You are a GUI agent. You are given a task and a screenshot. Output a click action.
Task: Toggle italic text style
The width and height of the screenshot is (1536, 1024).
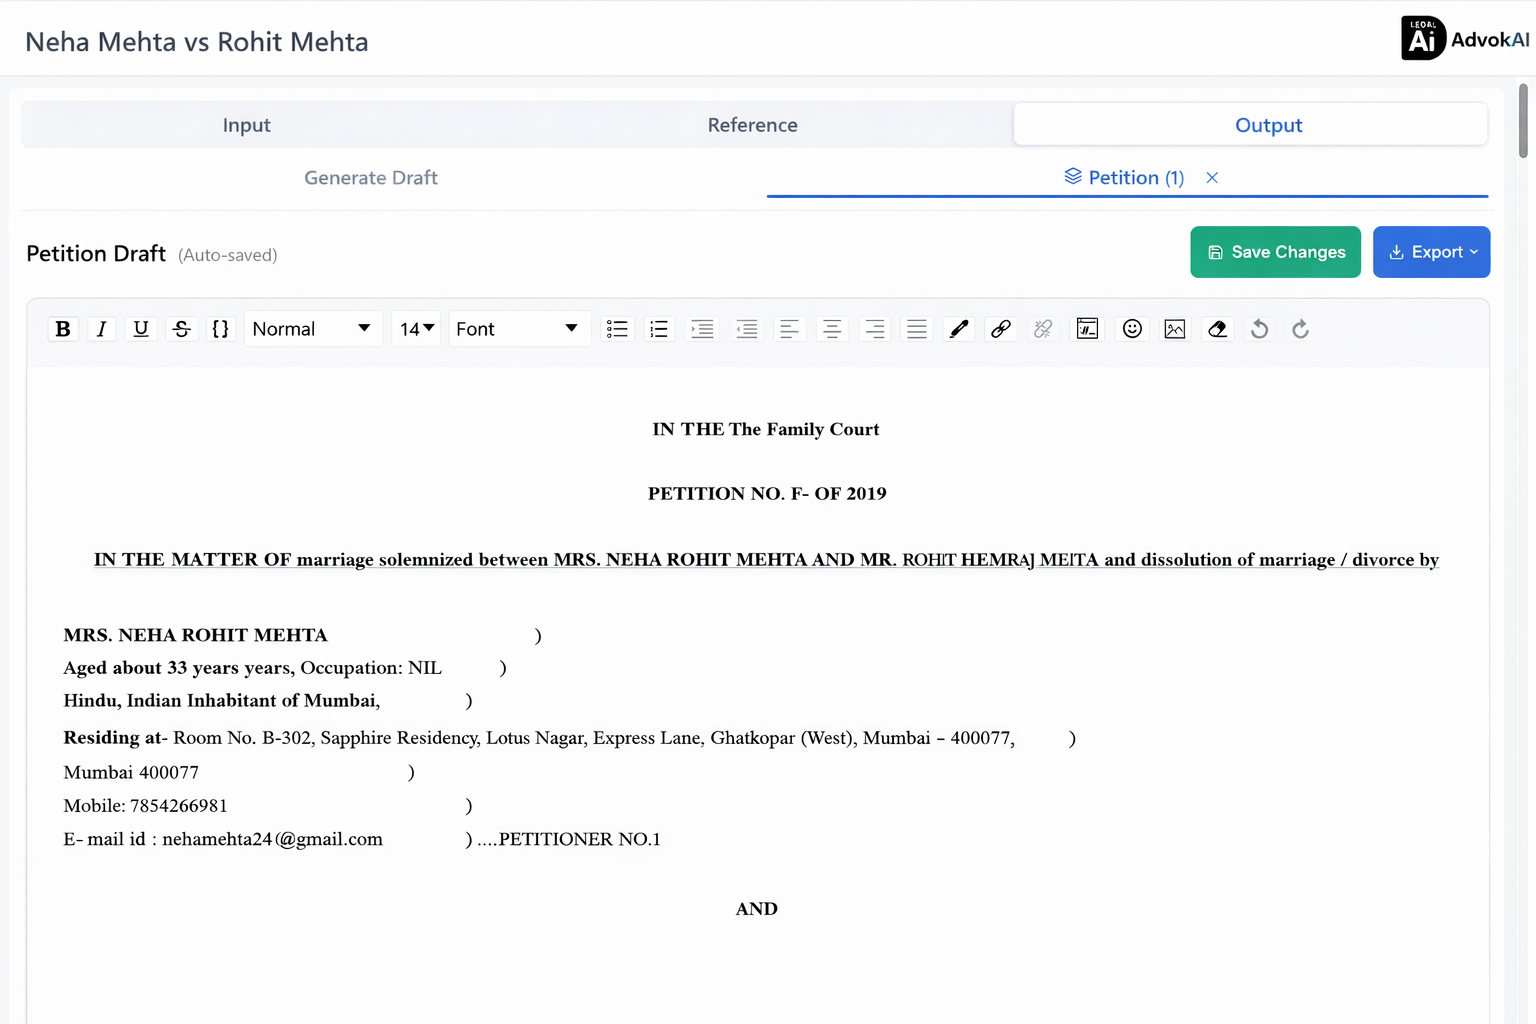101,329
